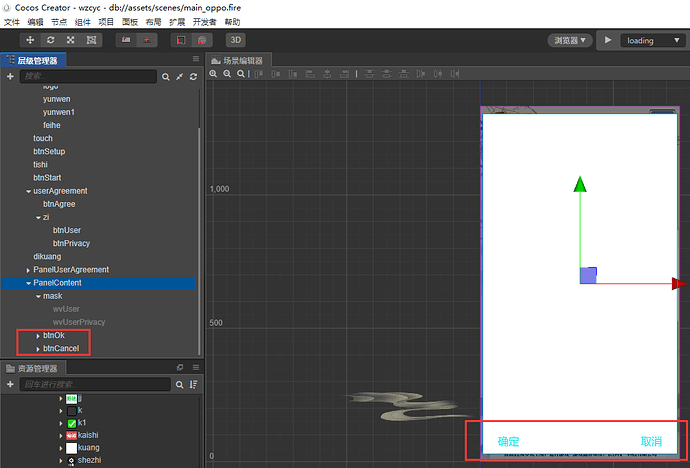690x468 pixels.
Task: Refresh the hierarchy panel
Action: 193,77
